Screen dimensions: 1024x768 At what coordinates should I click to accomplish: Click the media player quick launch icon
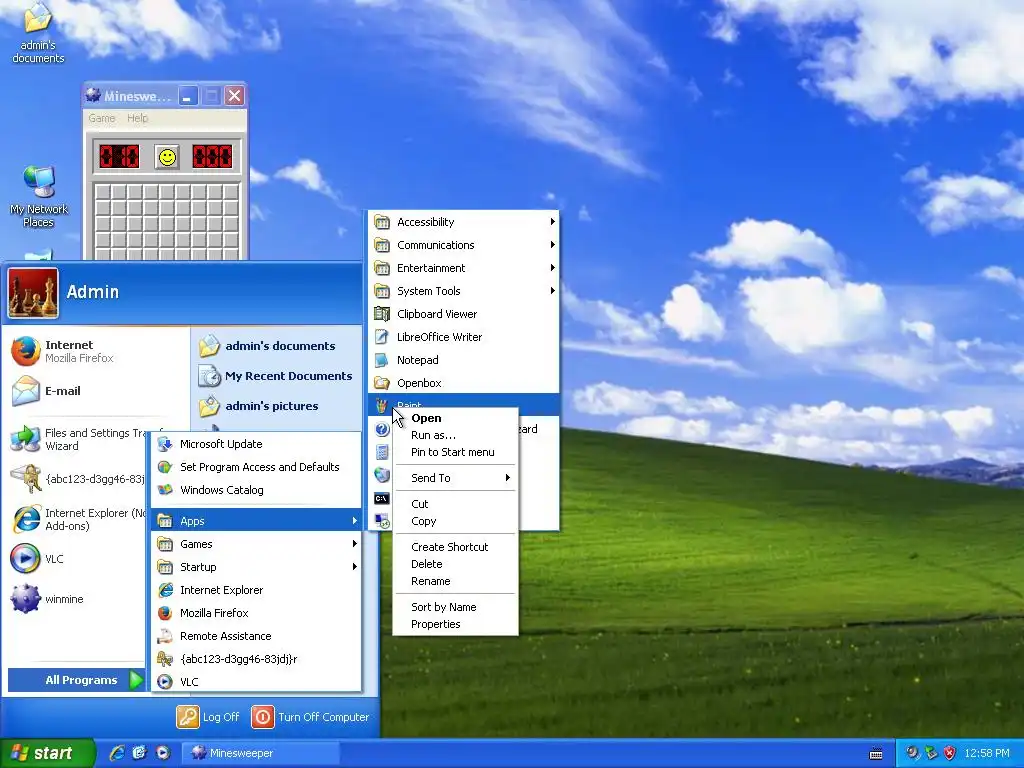pos(163,753)
